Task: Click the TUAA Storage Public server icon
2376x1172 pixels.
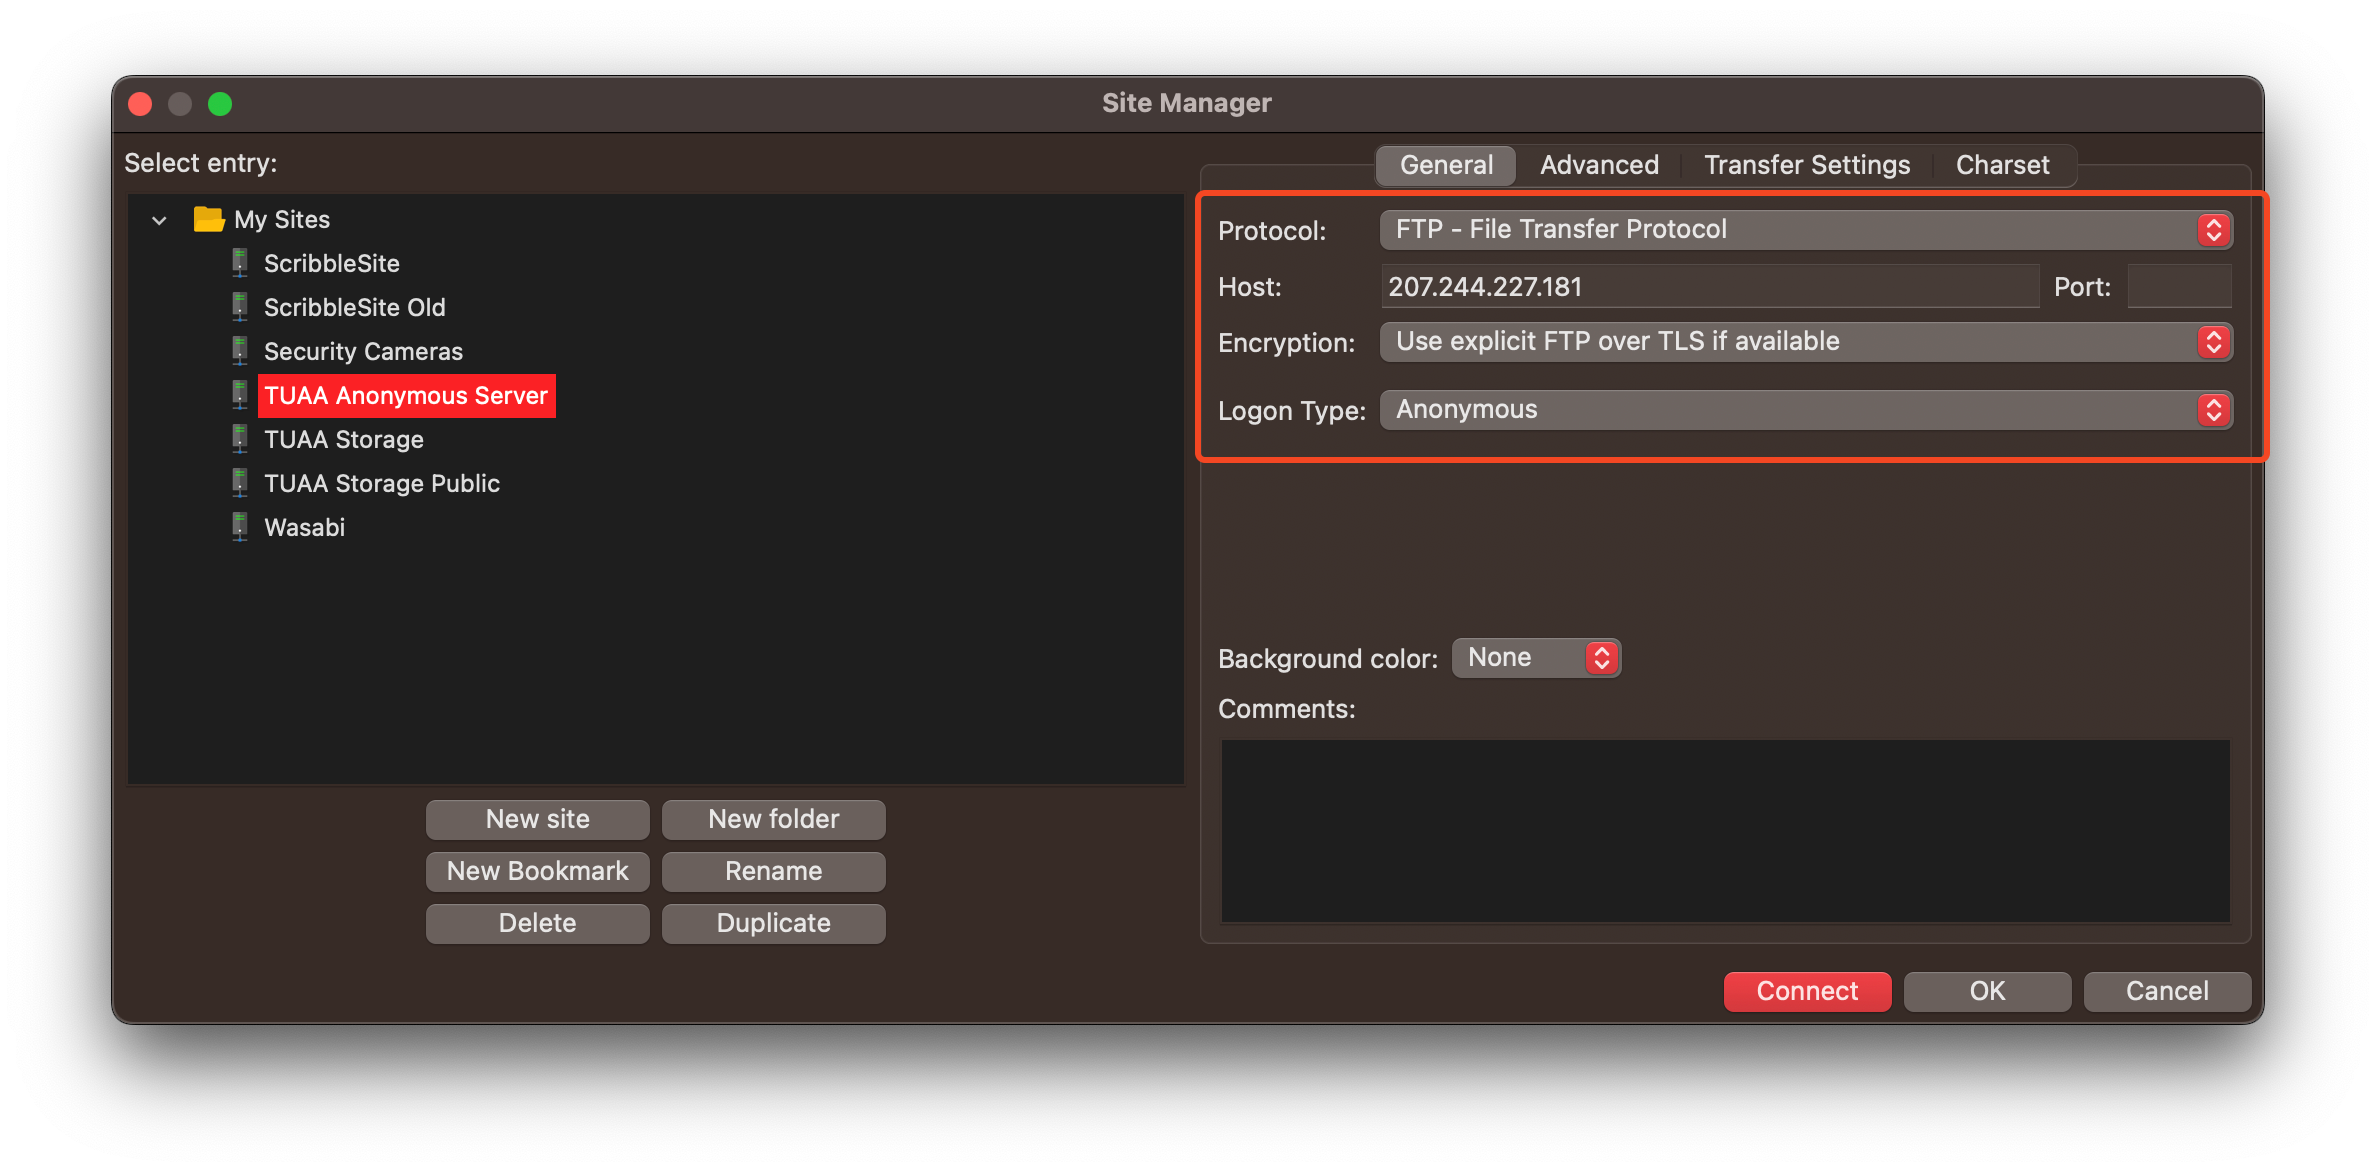Action: tap(239, 483)
